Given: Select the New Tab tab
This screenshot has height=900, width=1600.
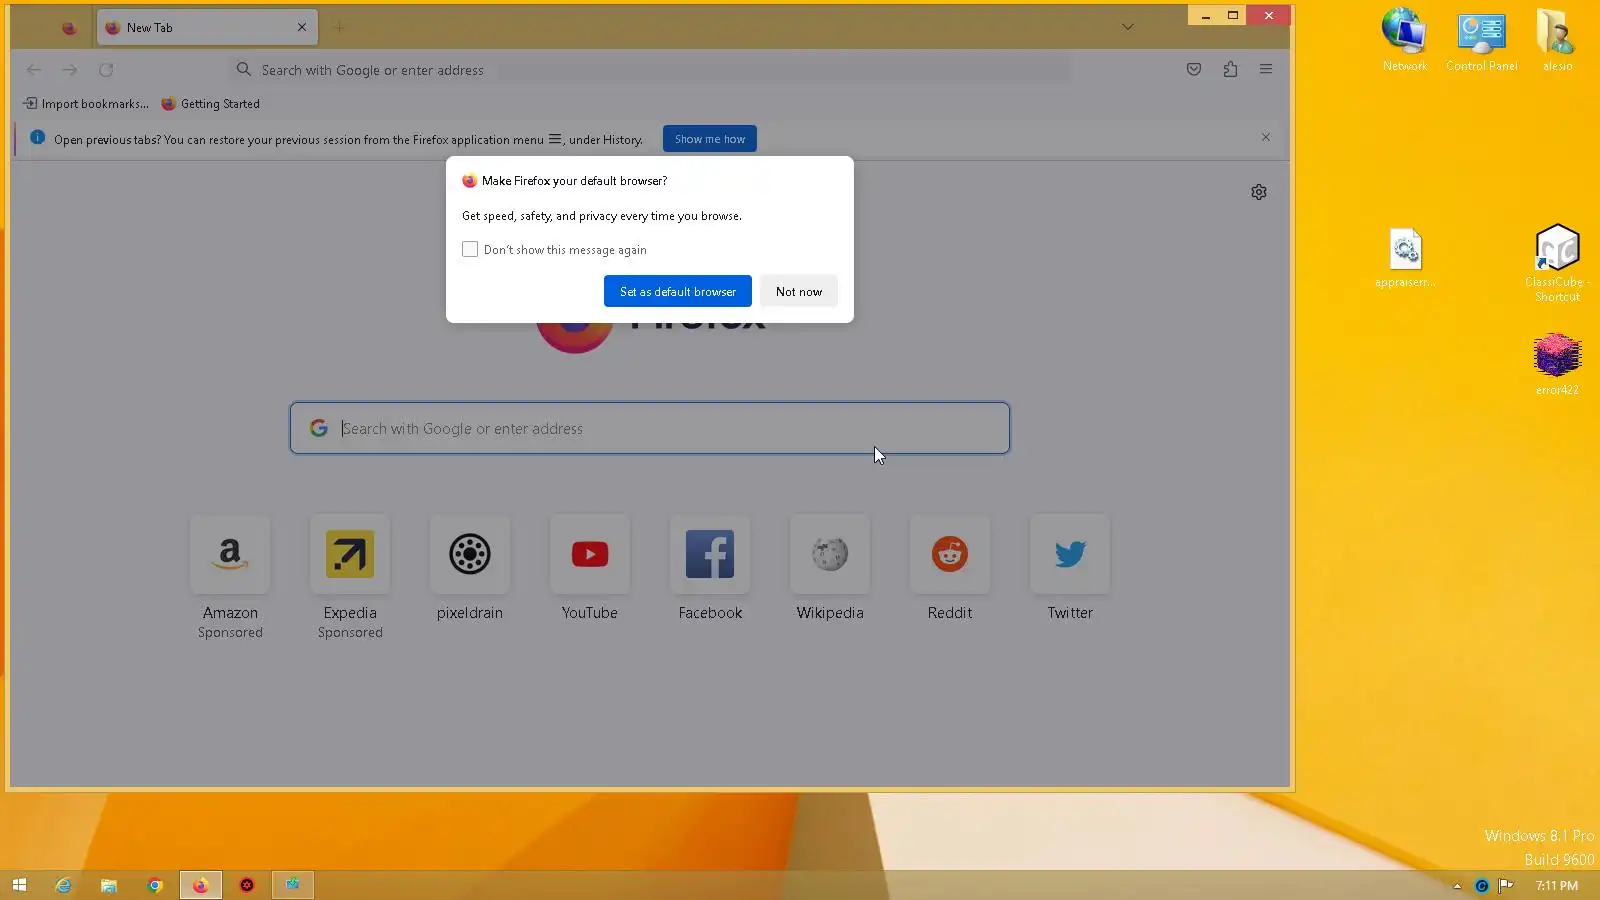Looking at the screenshot, I should click(x=208, y=28).
